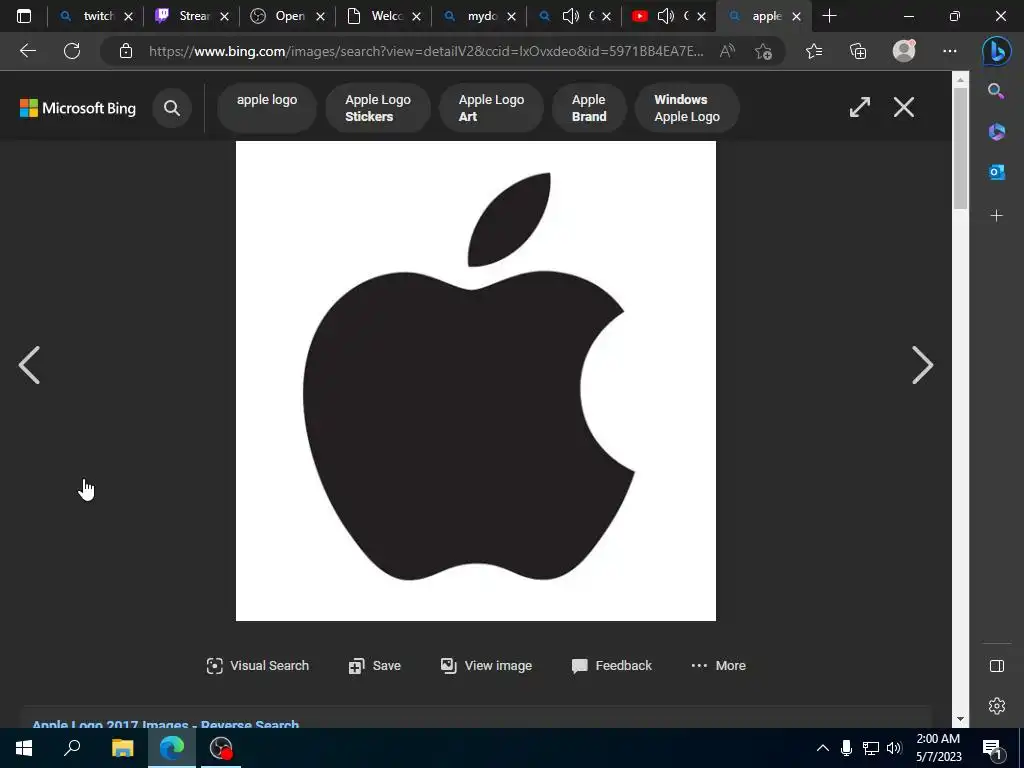Open the browser profile avatar
Image resolution: width=1024 pixels, height=768 pixels.
[904, 51]
